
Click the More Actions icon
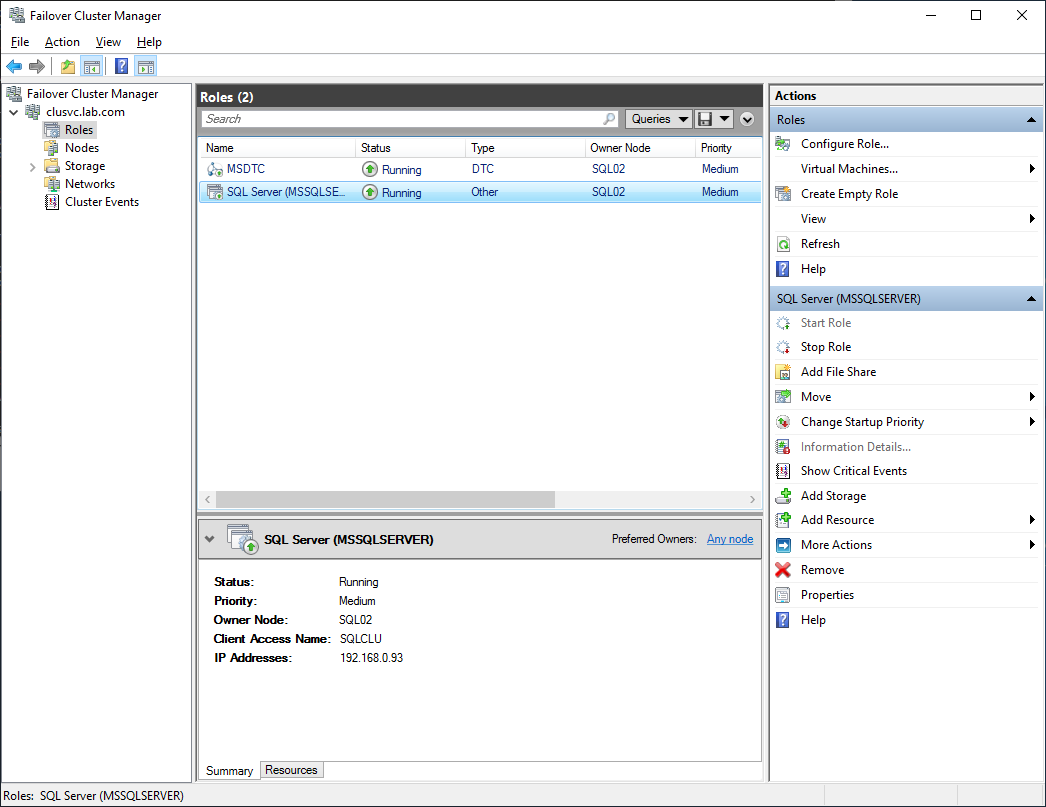coord(783,545)
